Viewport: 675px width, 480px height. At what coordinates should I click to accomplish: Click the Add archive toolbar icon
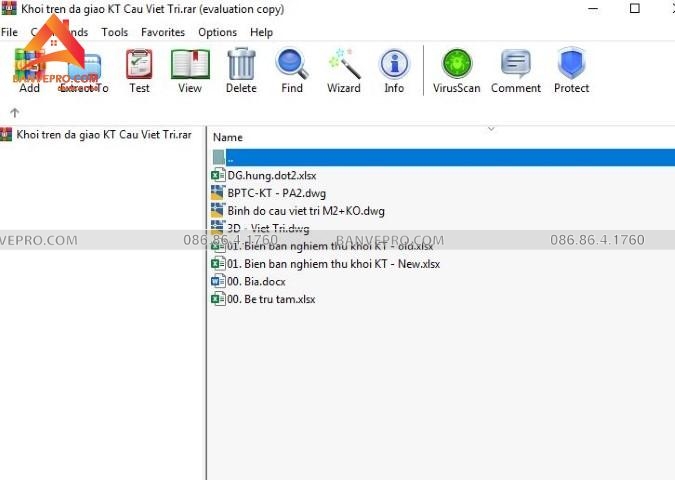(x=29, y=65)
